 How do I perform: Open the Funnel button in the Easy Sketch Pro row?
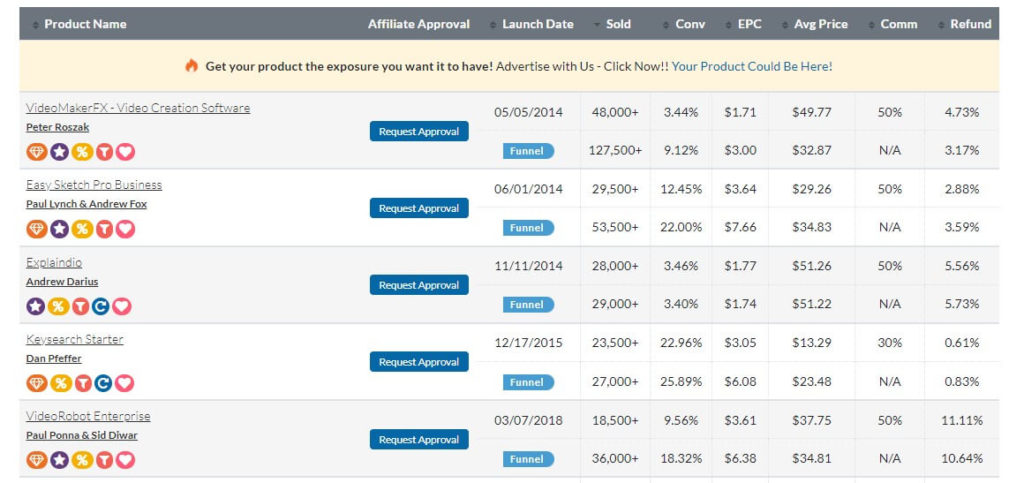(528, 228)
